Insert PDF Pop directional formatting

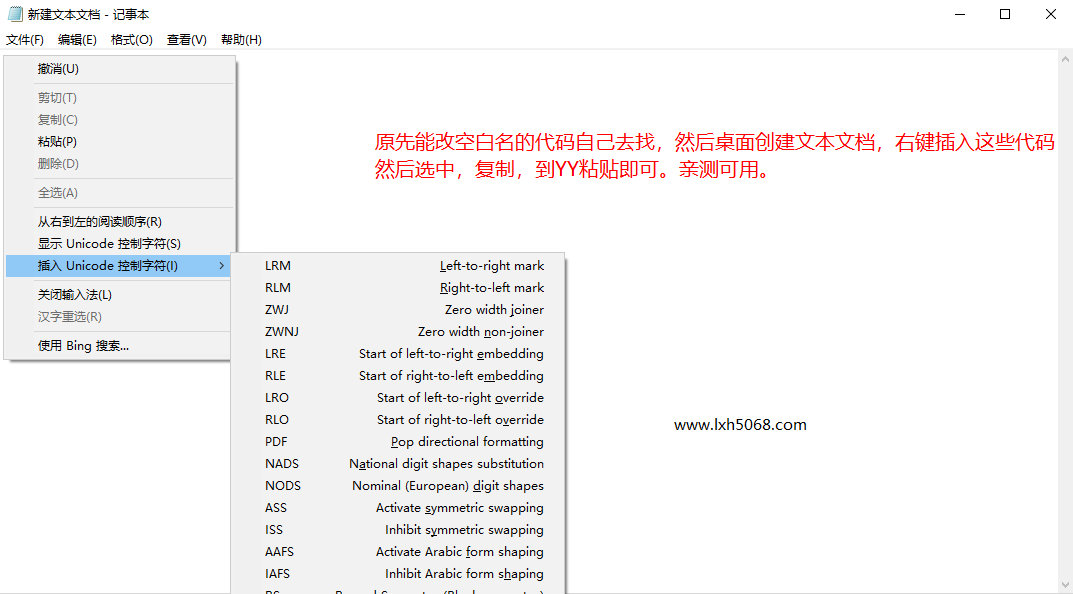[x=400, y=442]
